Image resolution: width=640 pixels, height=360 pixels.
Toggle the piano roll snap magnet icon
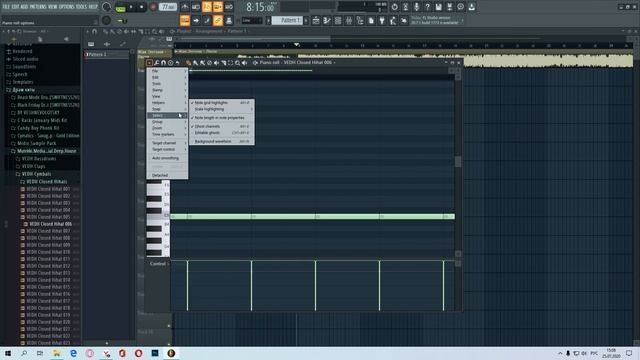pyautogui.click(x=163, y=62)
